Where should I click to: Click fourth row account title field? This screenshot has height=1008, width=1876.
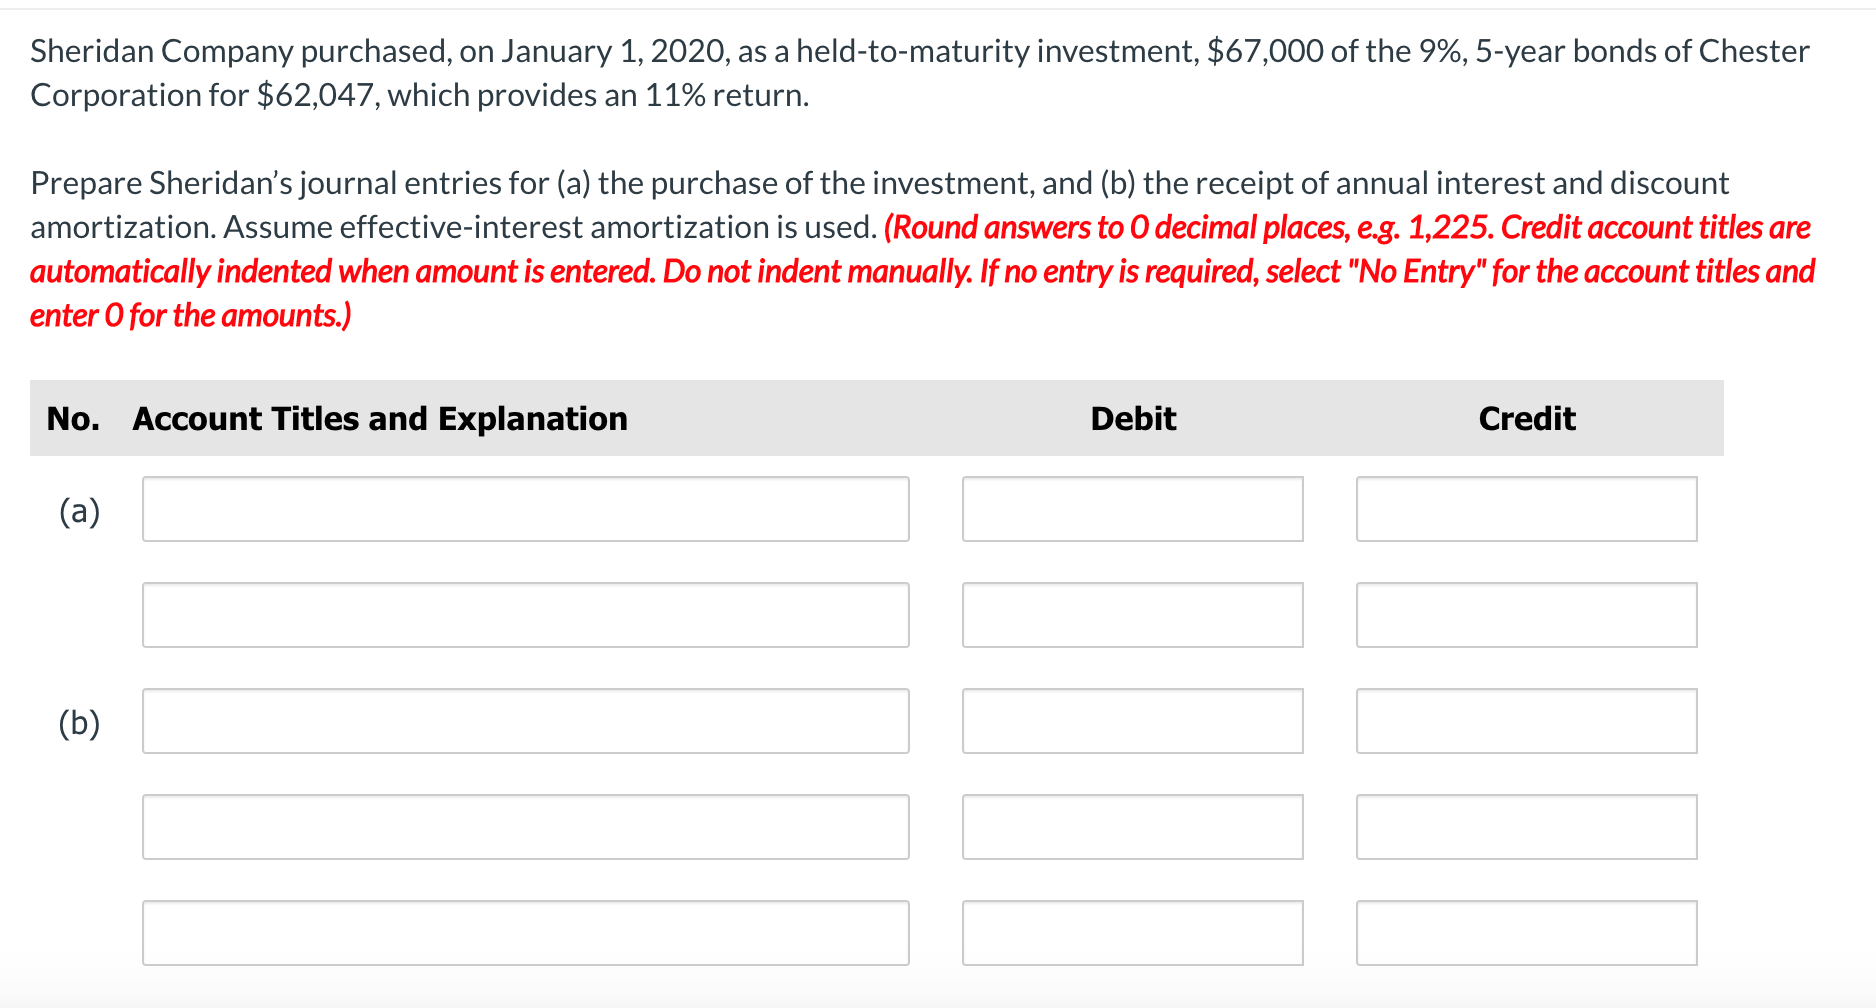tap(525, 827)
